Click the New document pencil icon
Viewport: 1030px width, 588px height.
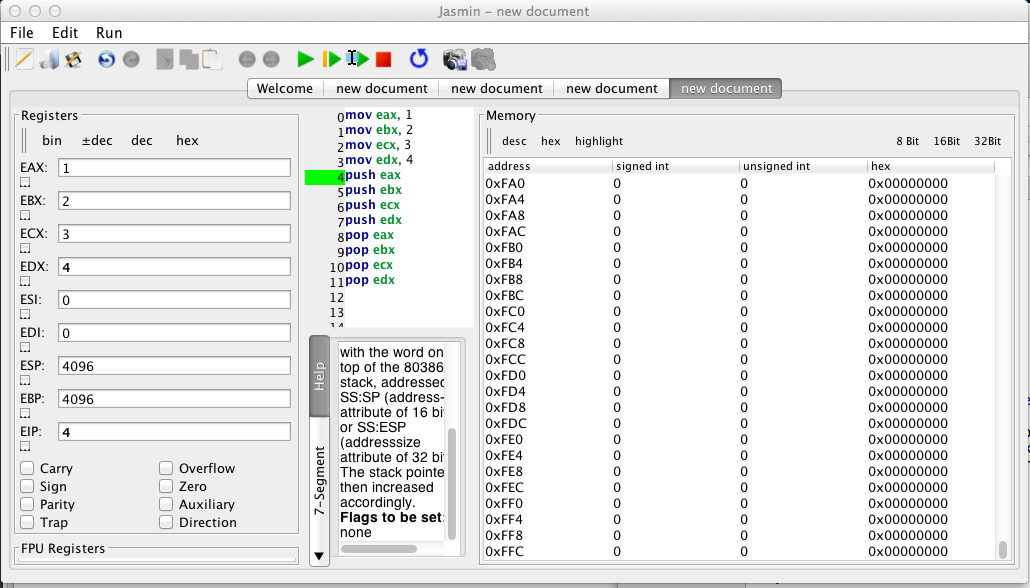point(25,60)
